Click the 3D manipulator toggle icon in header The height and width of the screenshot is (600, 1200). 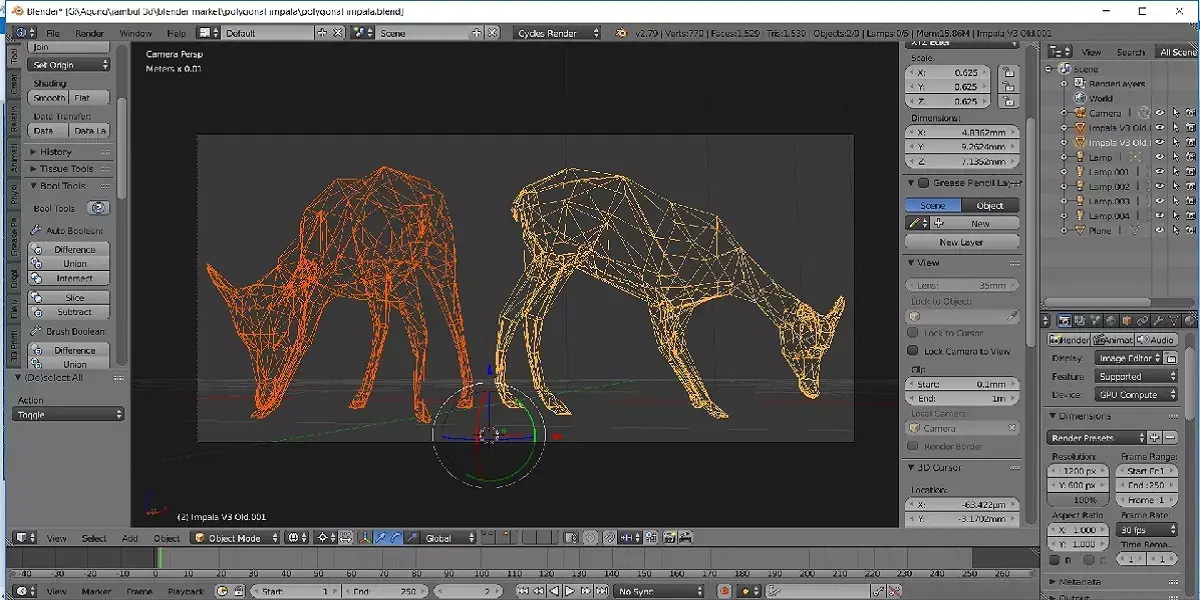point(365,538)
